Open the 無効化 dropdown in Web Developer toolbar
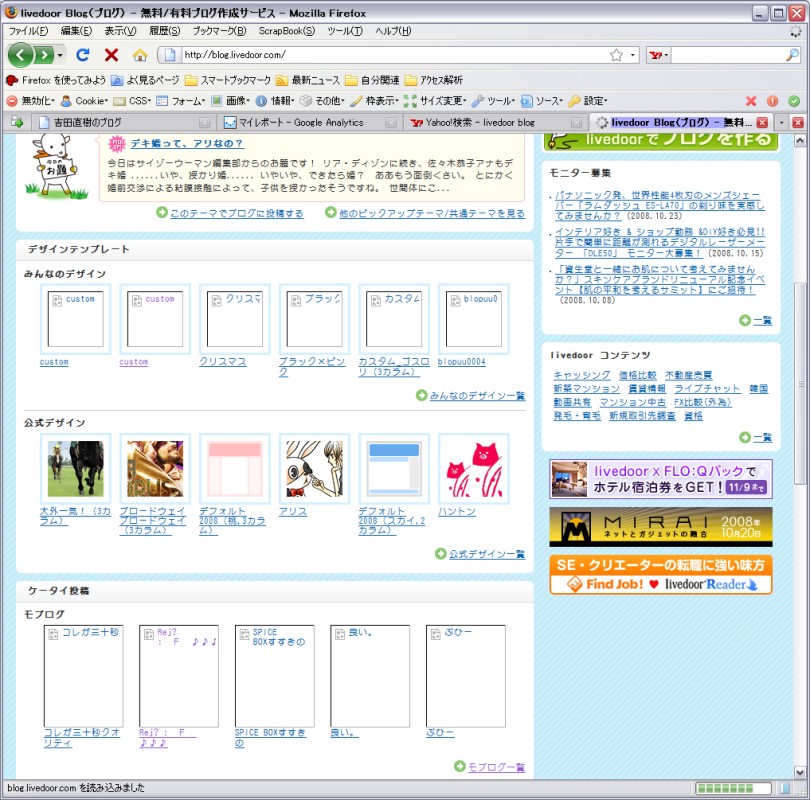 (30, 101)
